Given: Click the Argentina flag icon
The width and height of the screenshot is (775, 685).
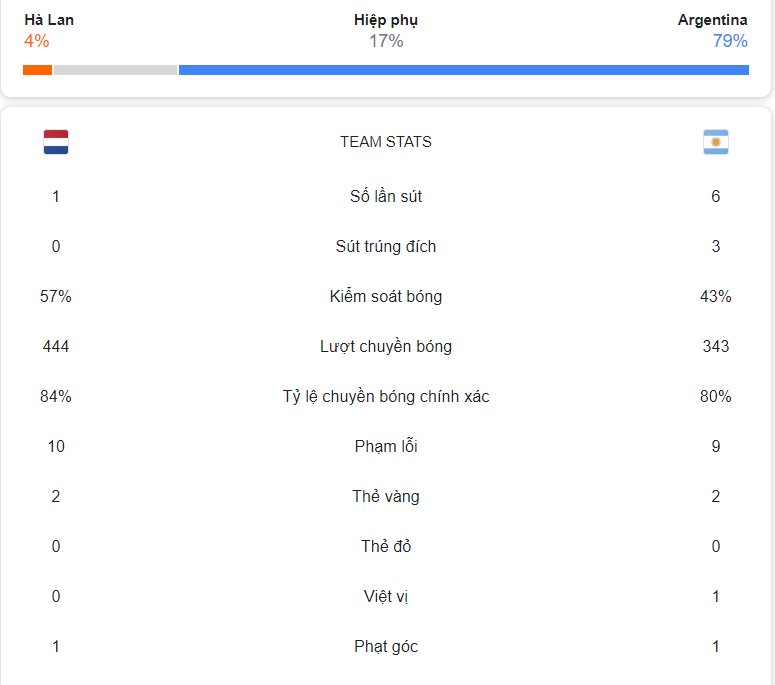Looking at the screenshot, I should [716, 142].
